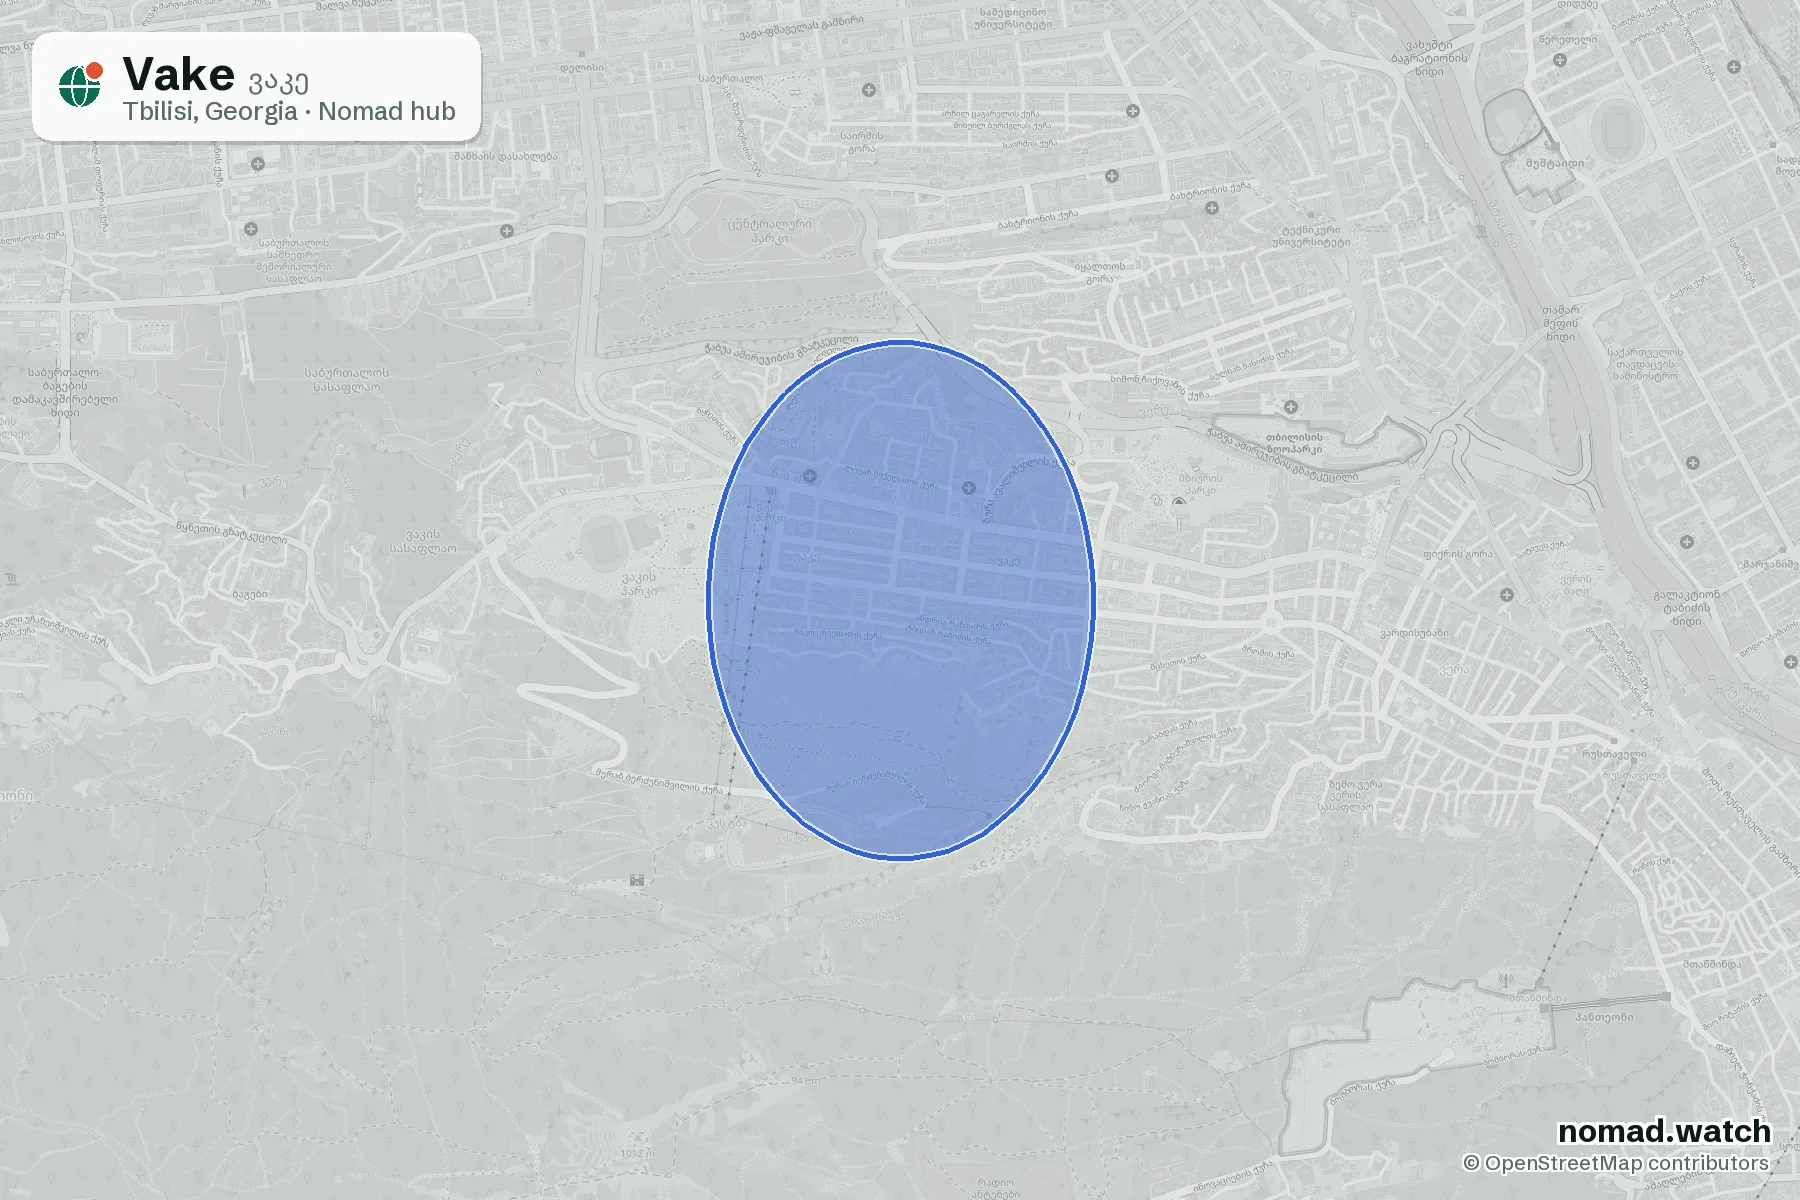Select the 'Vake' title heading
The width and height of the screenshot is (1800, 1200).
point(178,74)
